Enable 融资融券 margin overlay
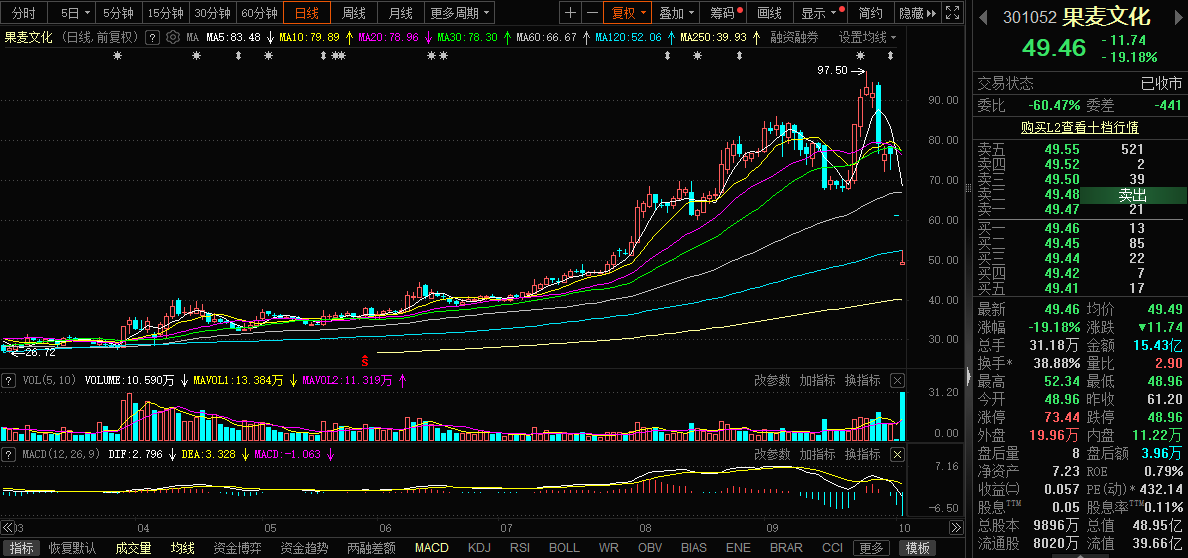This screenshot has height=558, width=1188. tap(795, 37)
